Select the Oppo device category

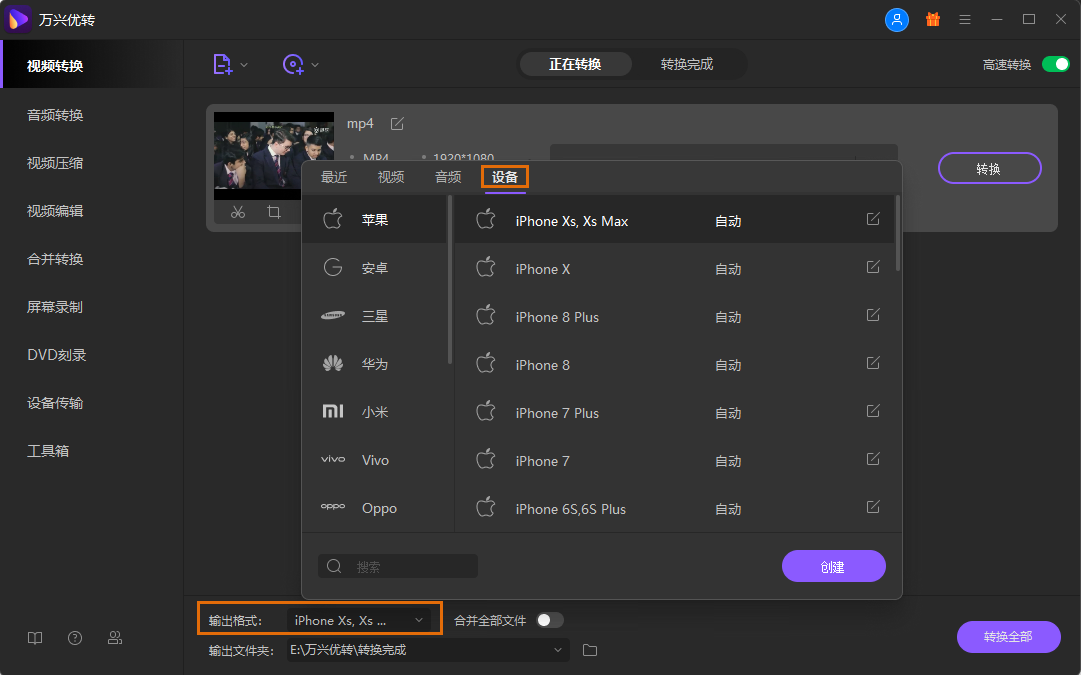tap(374, 508)
